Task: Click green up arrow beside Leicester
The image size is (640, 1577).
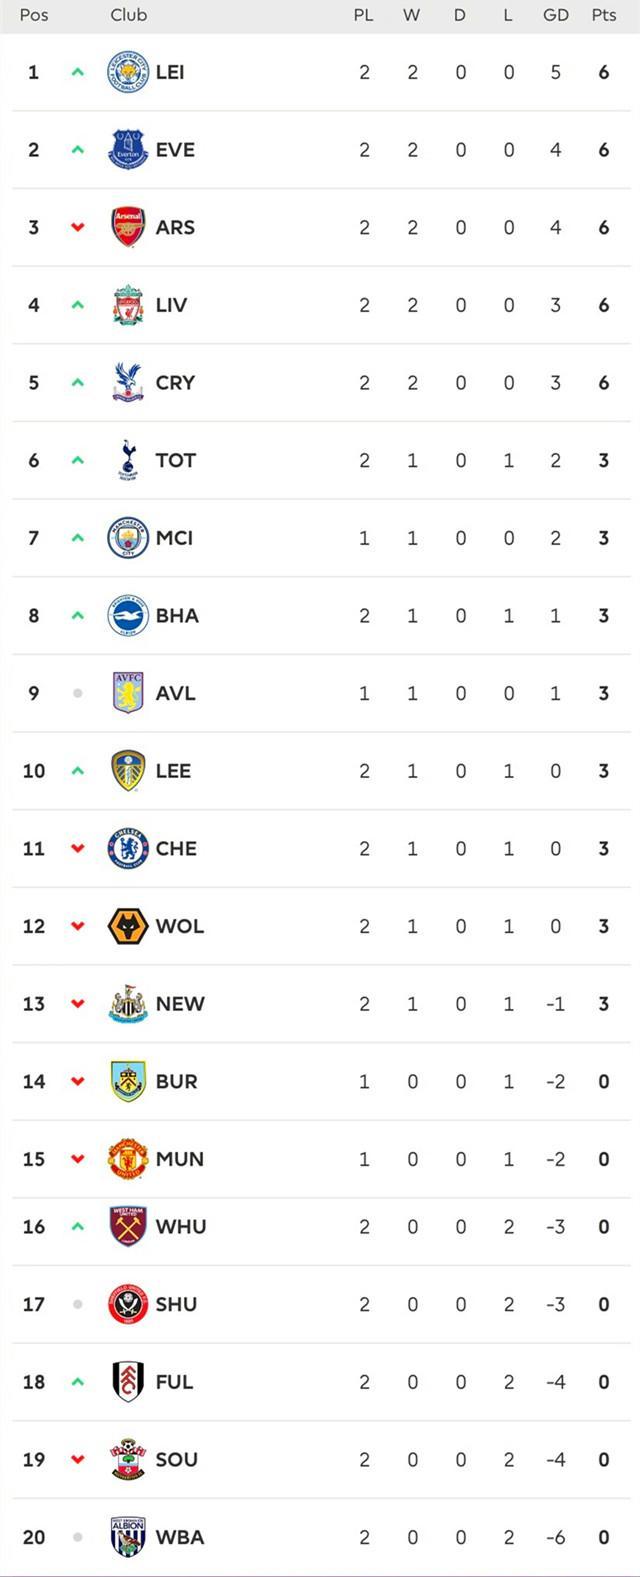Action: pyautogui.click(x=77, y=72)
